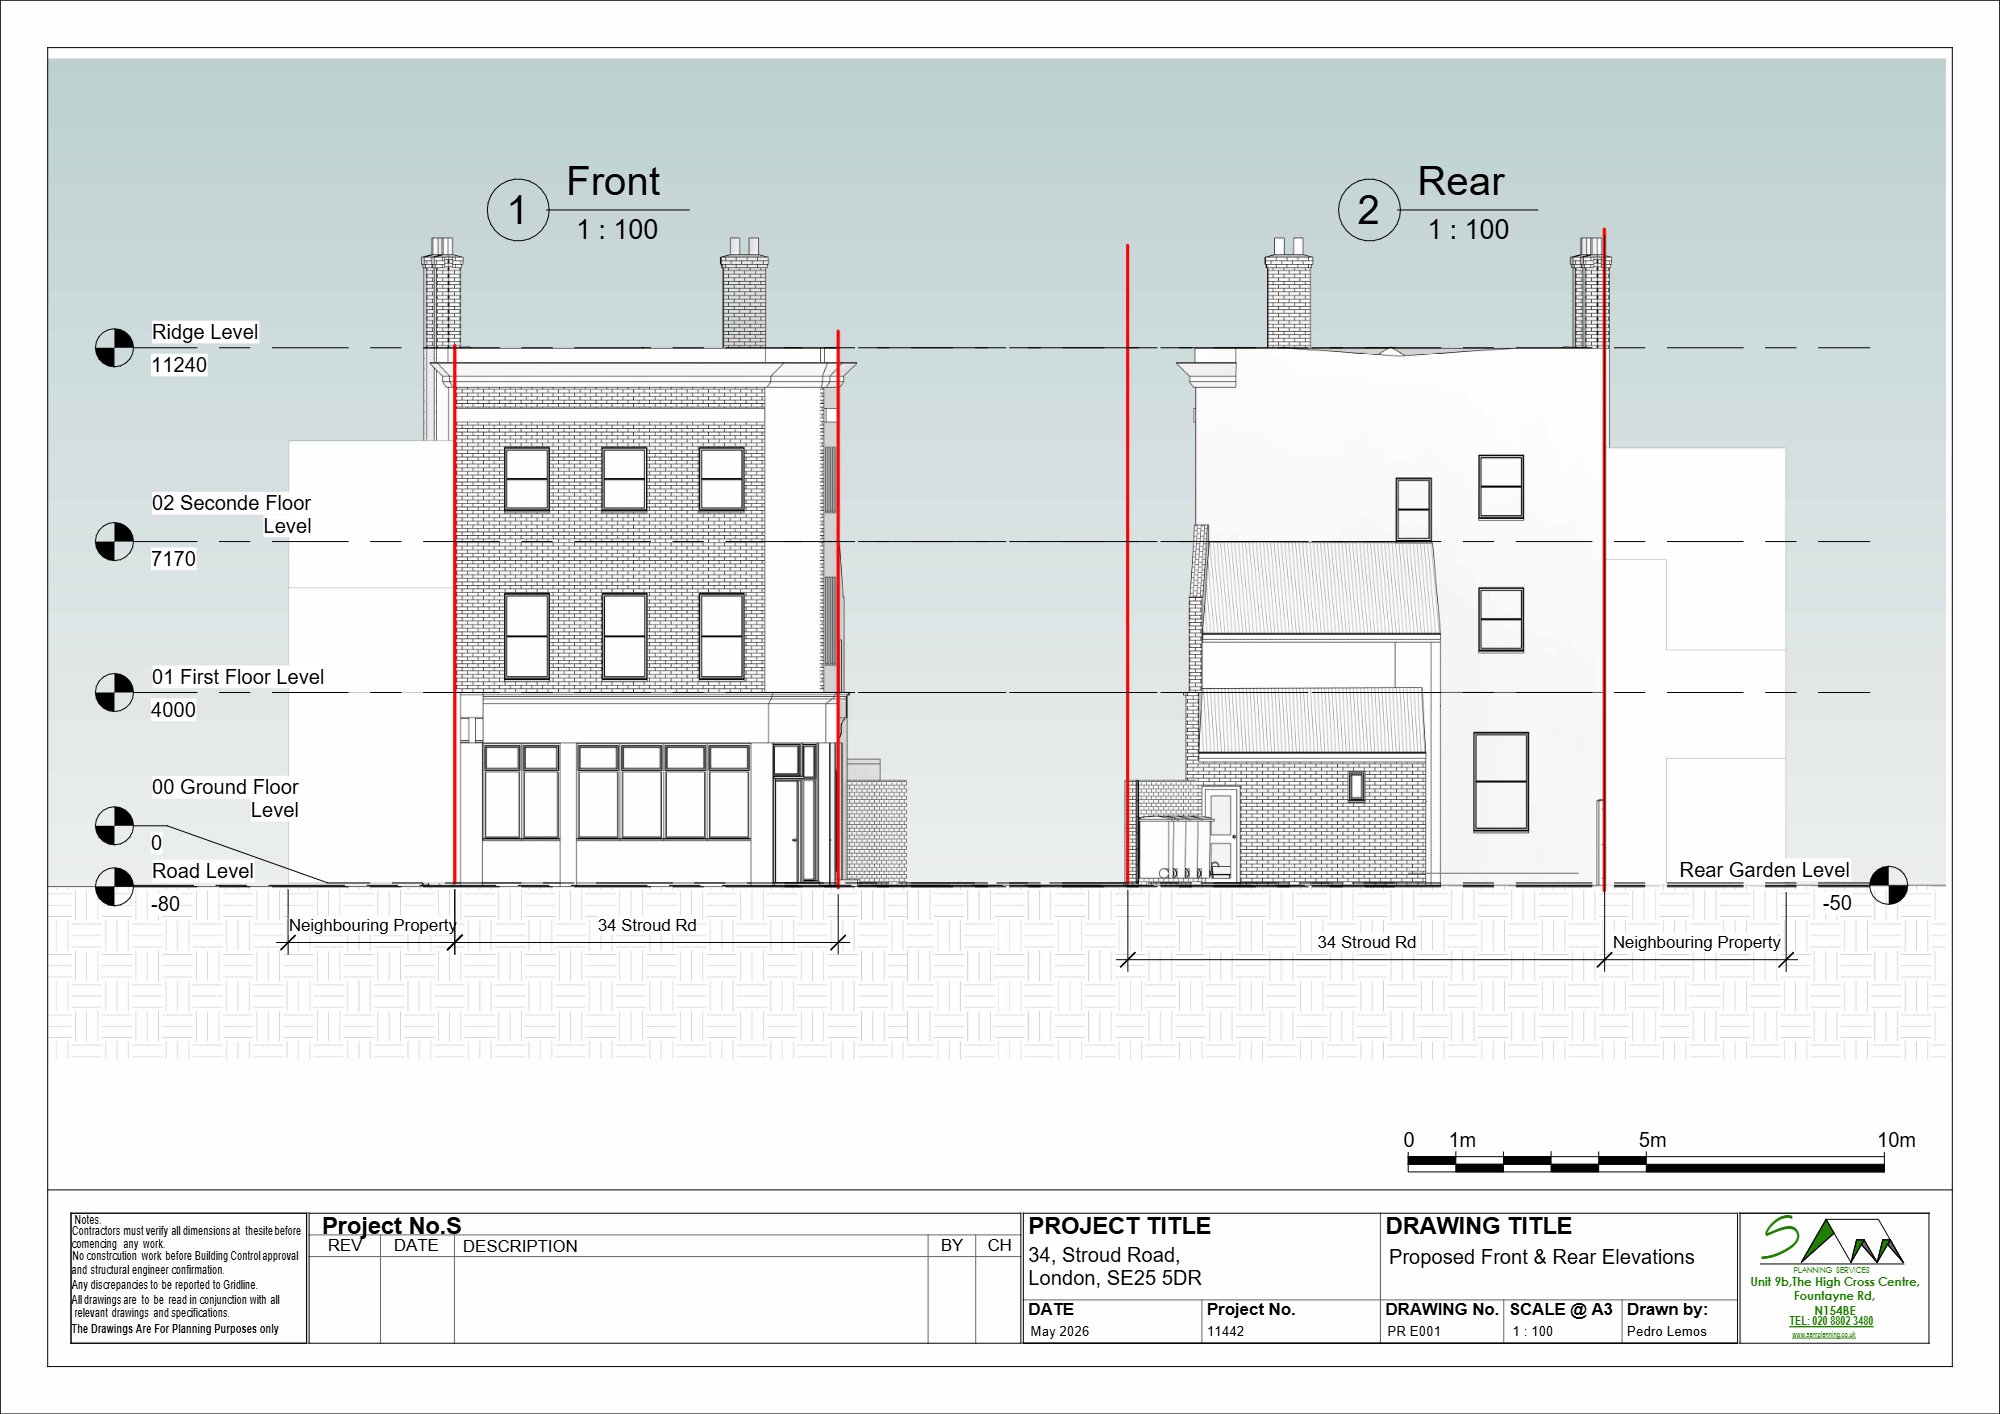The image size is (2000, 1414).
Task: Click 'Neighbouring Property' under the Front elevation
Action: (372, 926)
